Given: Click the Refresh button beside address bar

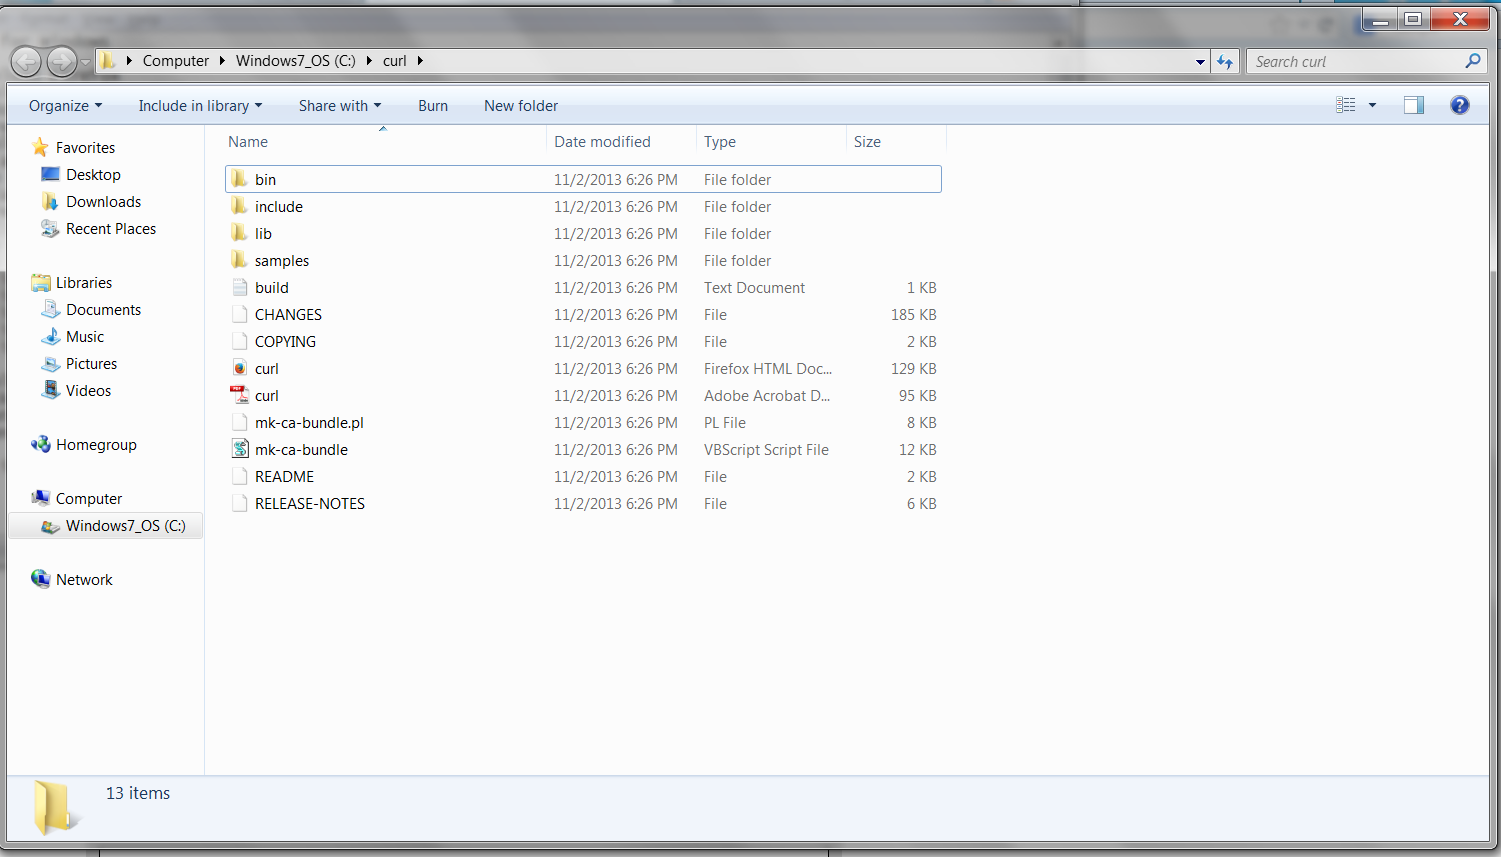Looking at the screenshot, I should coord(1225,61).
